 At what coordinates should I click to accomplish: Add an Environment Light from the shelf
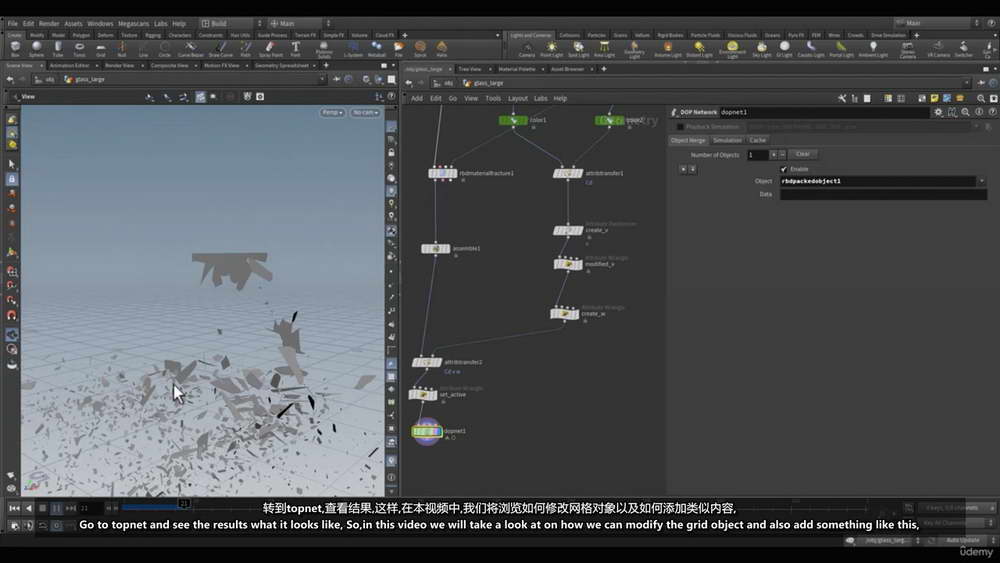(x=732, y=50)
